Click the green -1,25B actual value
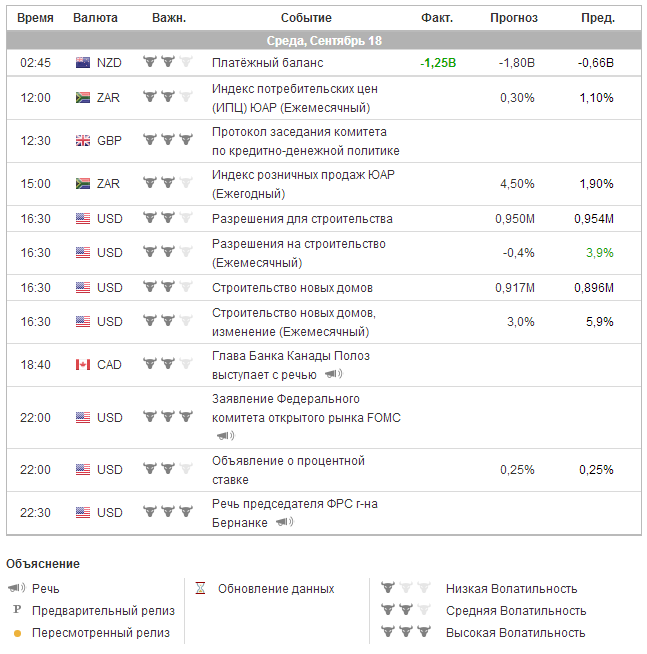Viewport: 647px width, 654px height. tap(438, 62)
